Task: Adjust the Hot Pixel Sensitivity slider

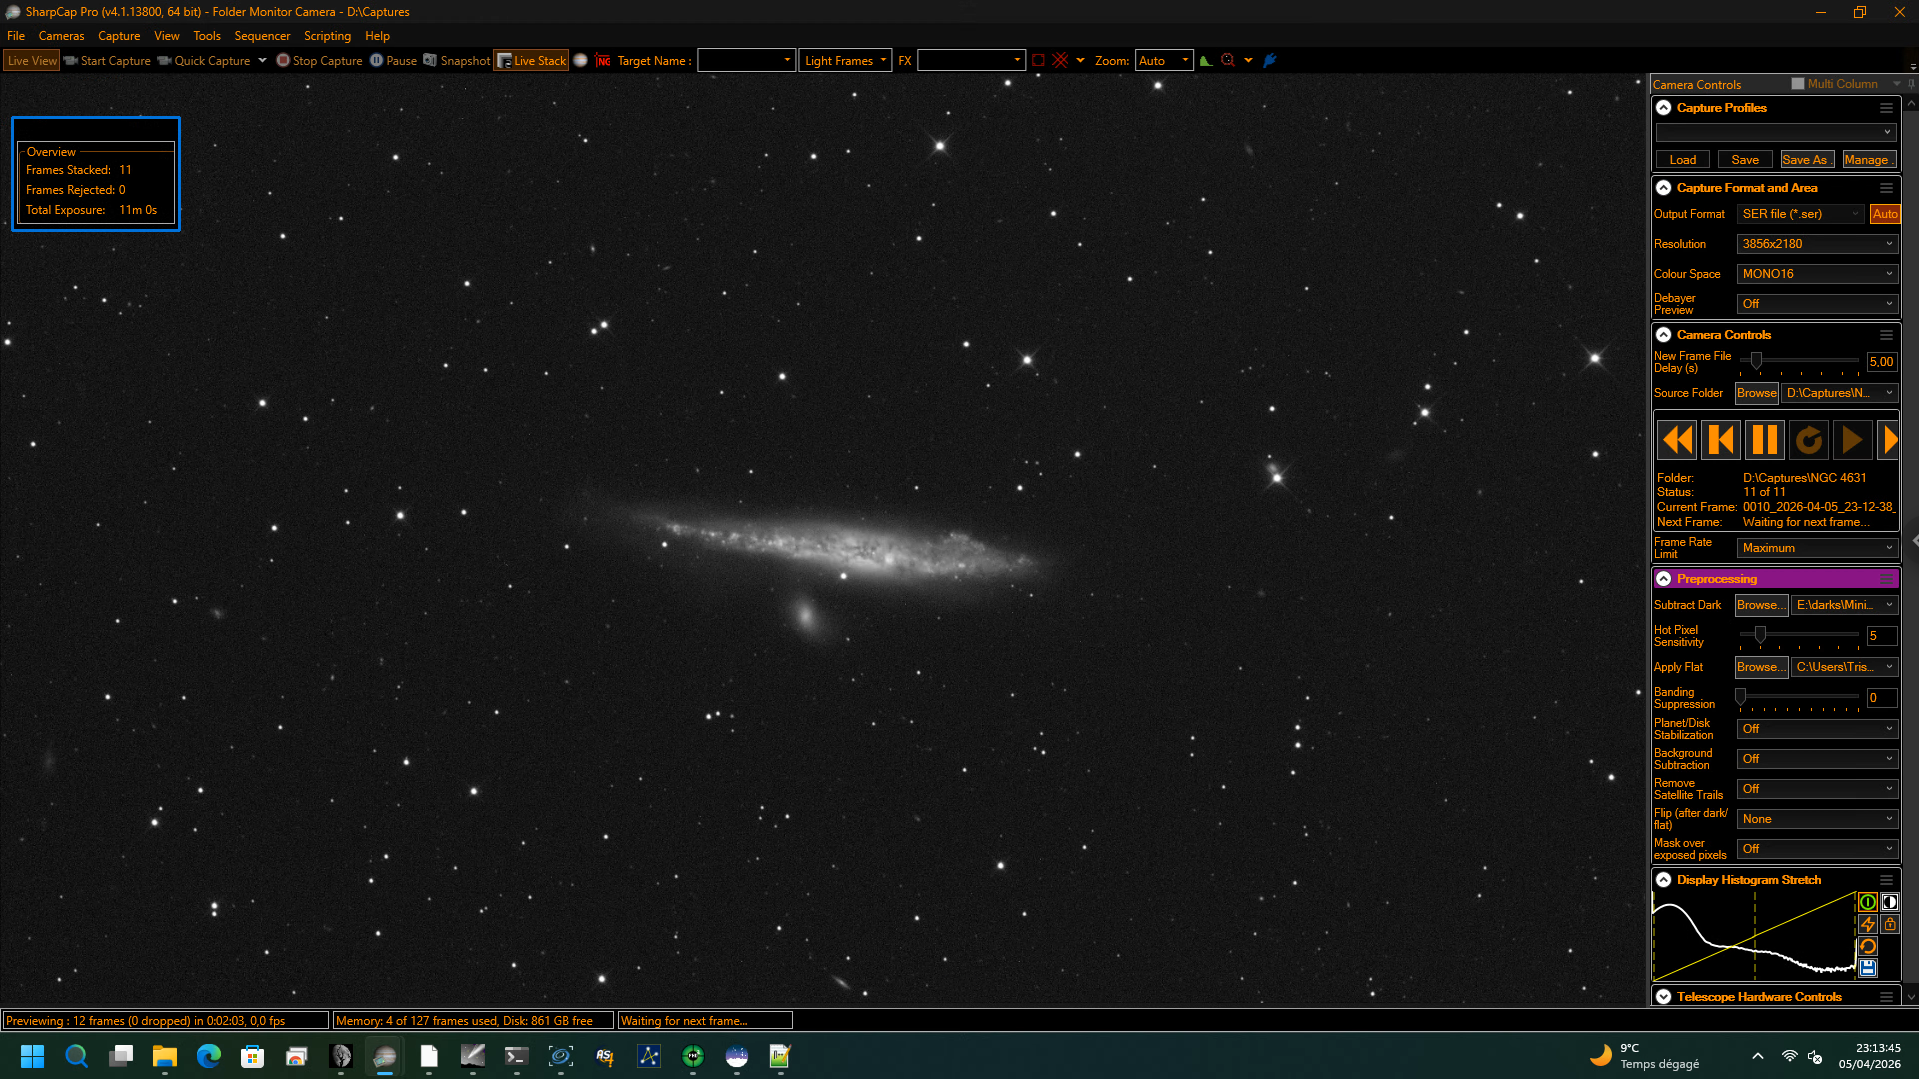Action: coord(1760,635)
